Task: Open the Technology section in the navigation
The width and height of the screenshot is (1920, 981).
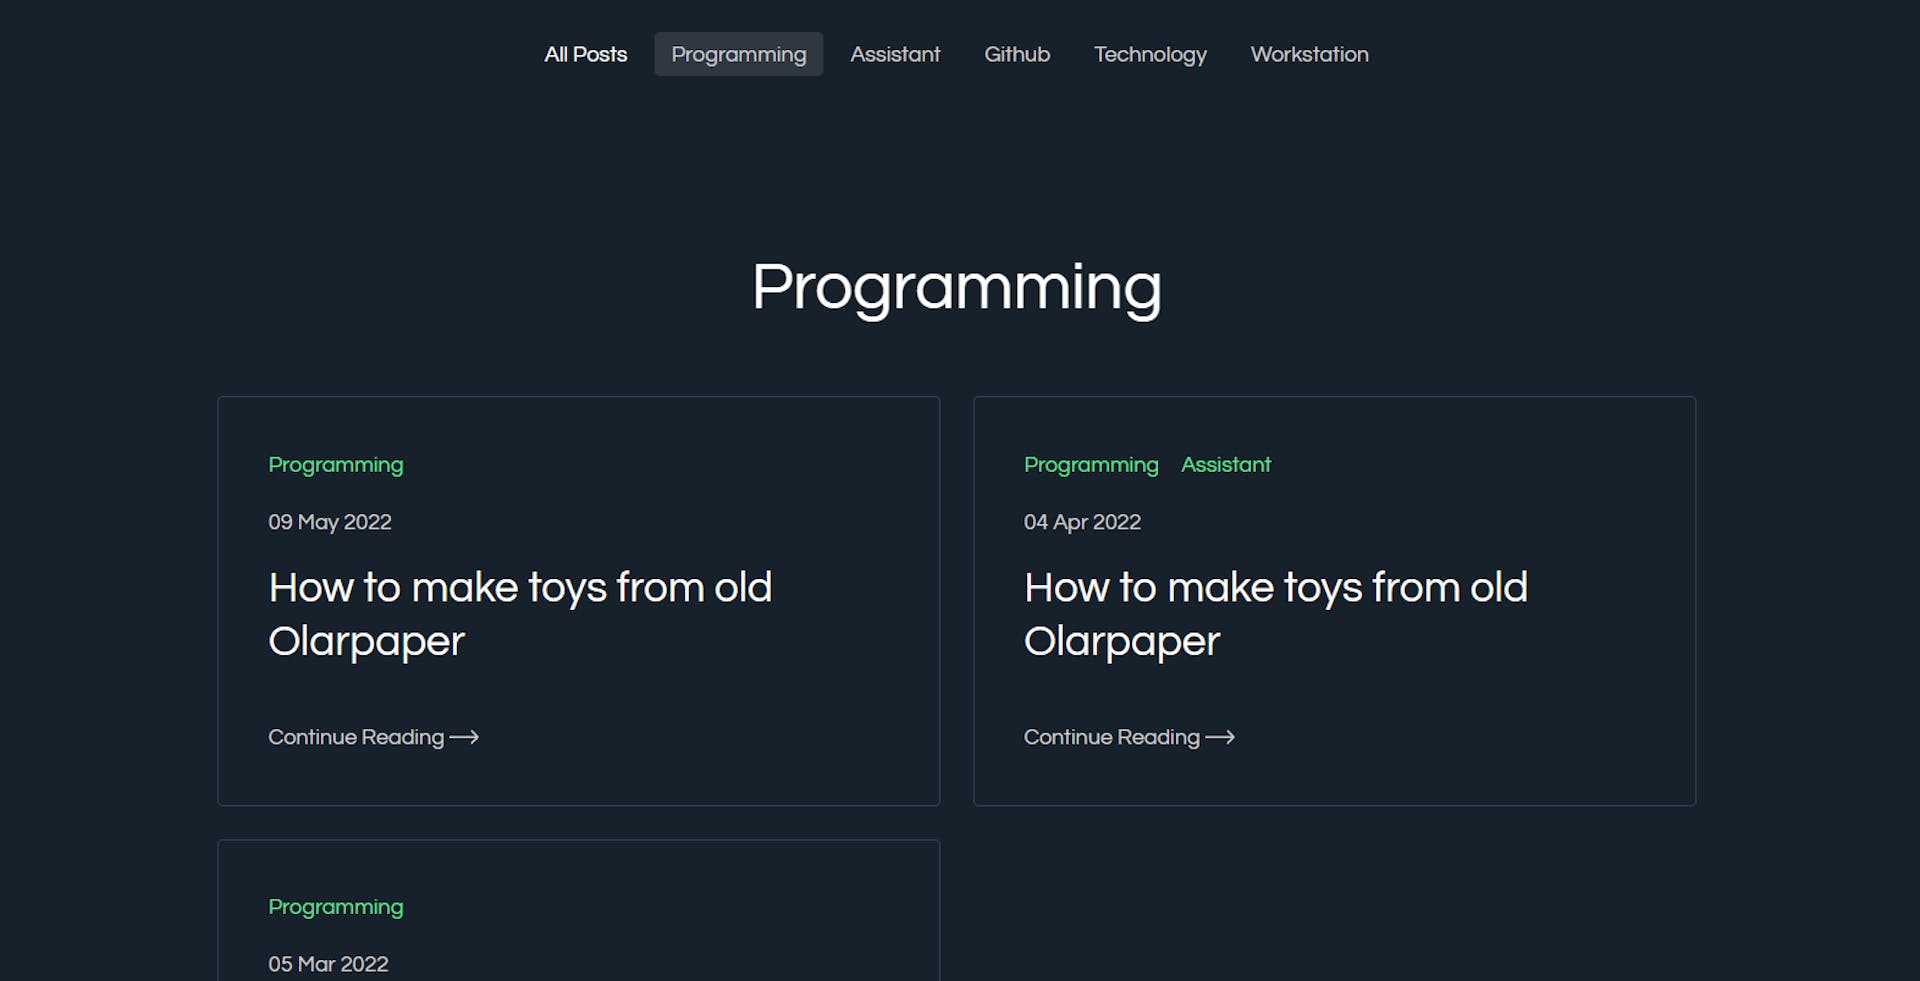Action: (x=1150, y=55)
